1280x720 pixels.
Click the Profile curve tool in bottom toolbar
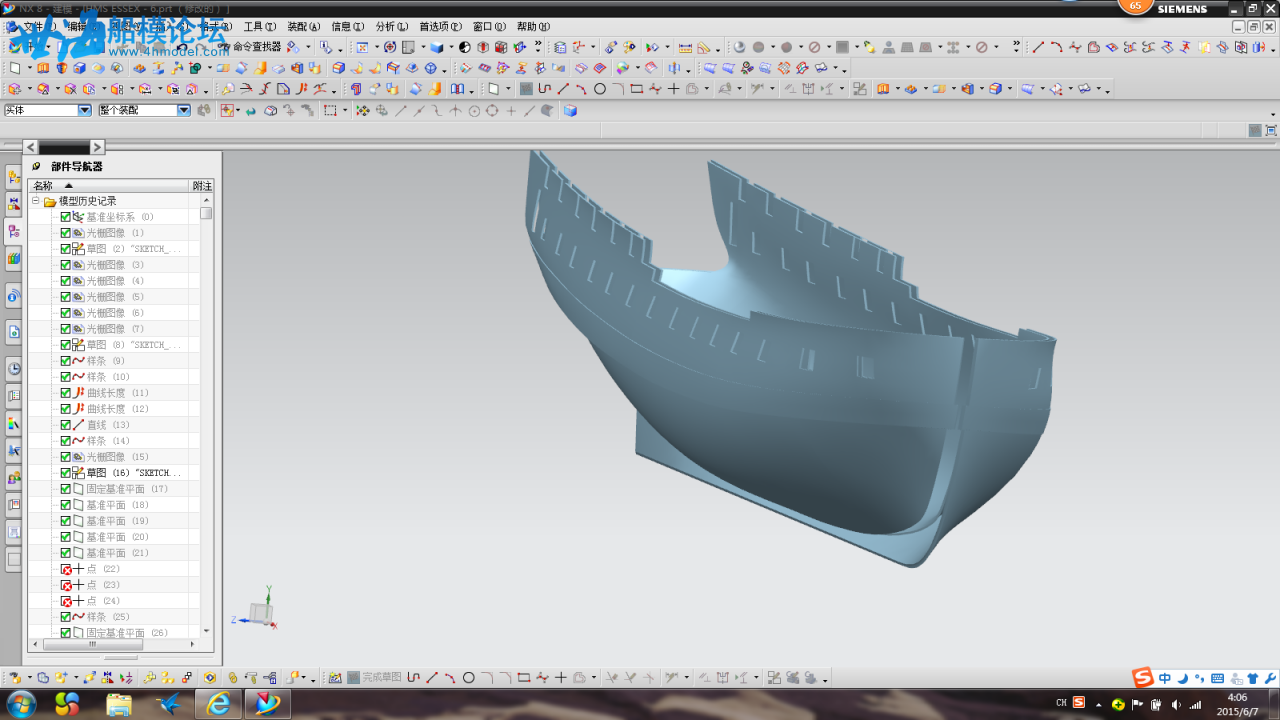(x=414, y=677)
